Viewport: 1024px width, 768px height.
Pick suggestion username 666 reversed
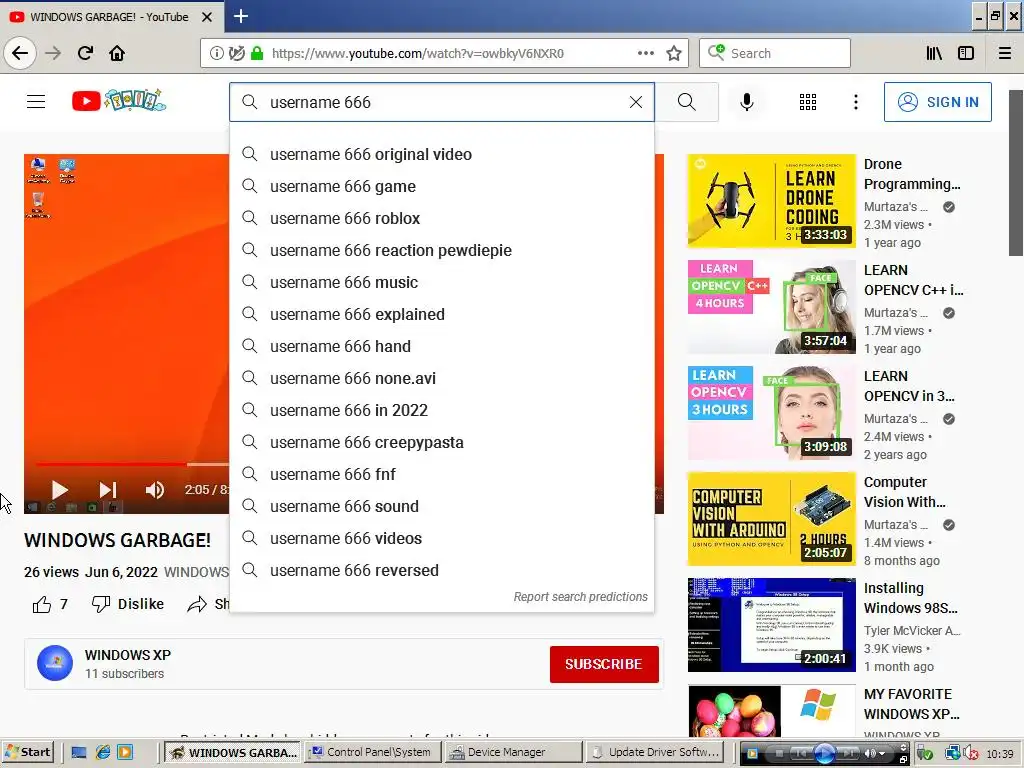[x=441, y=570]
